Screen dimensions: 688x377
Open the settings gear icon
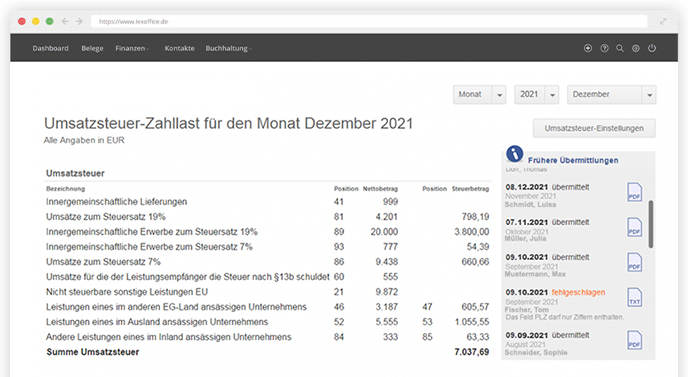[635, 48]
